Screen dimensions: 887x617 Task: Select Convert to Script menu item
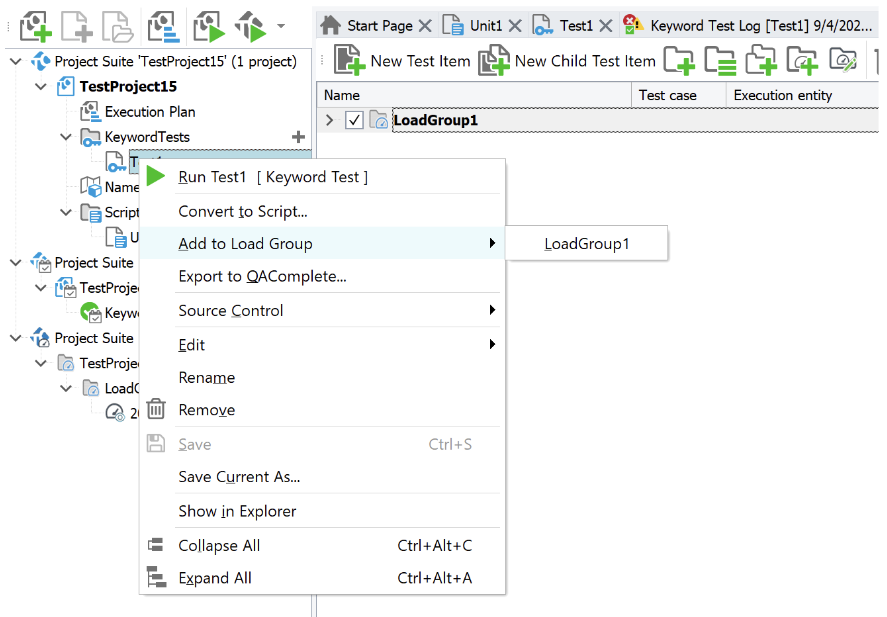(x=242, y=211)
